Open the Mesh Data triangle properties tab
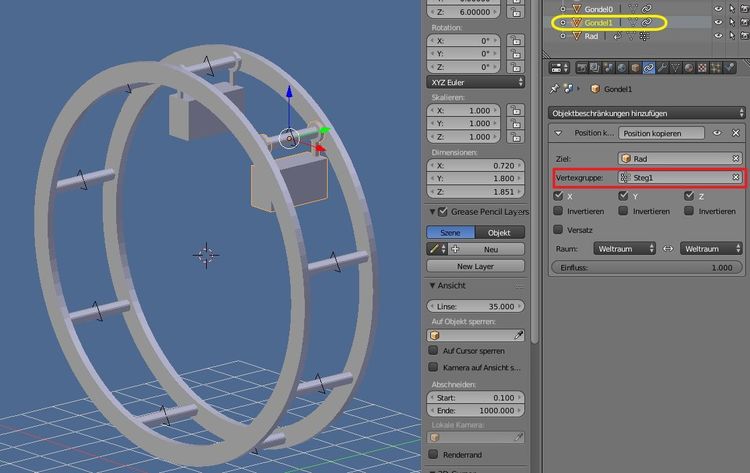Viewport: 750px width, 473px height. [x=675, y=68]
